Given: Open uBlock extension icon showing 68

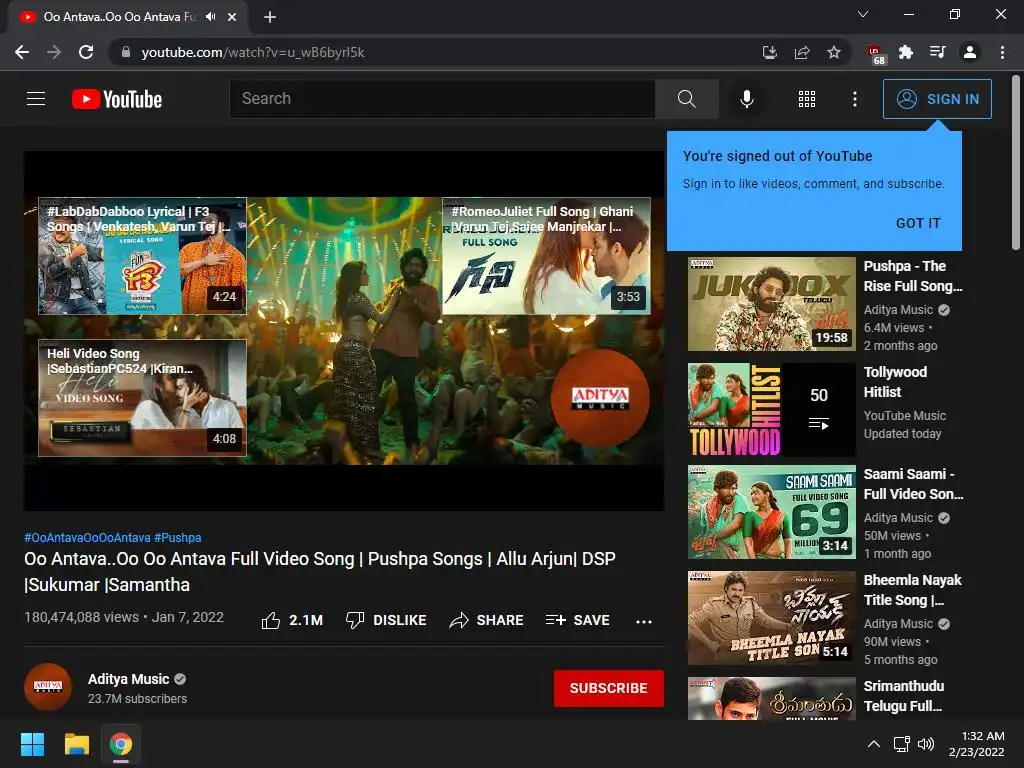Looking at the screenshot, I should tap(875, 54).
